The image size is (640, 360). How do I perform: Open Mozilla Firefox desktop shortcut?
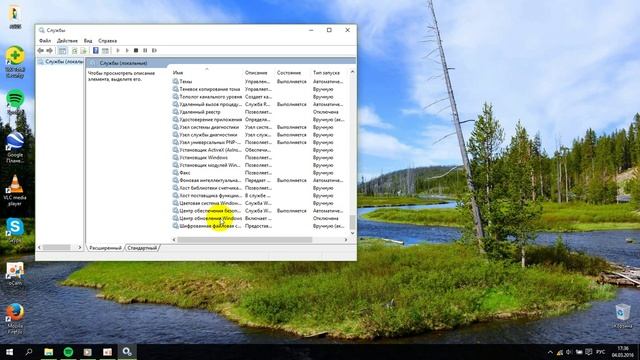click(15, 318)
